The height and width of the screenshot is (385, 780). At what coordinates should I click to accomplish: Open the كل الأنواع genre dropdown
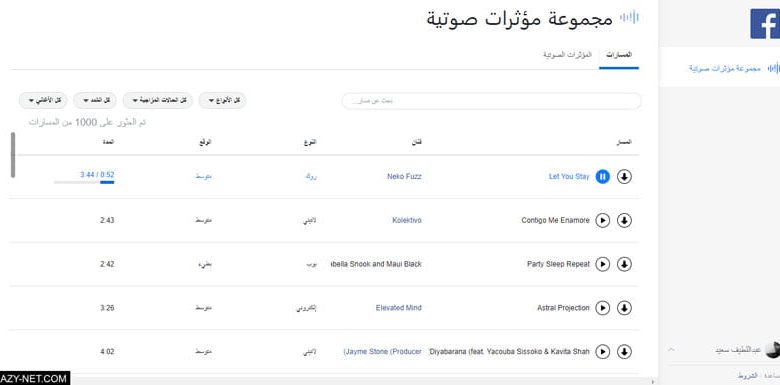click(x=222, y=100)
